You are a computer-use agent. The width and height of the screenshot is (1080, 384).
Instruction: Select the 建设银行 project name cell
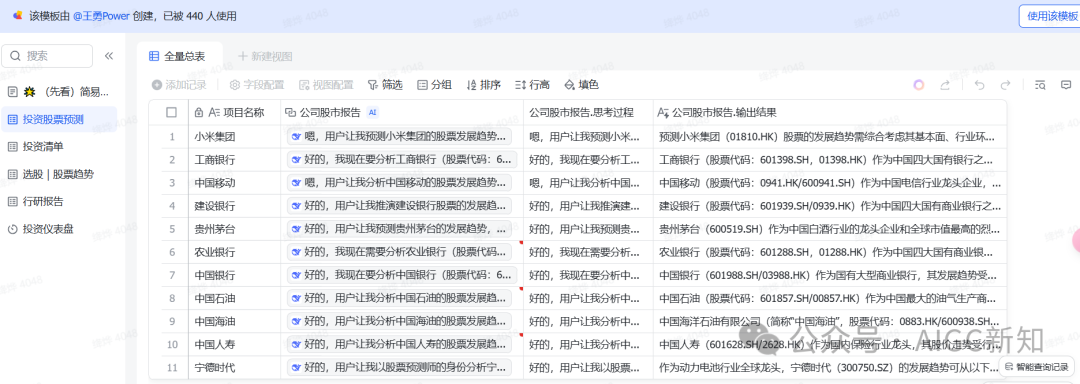[x=234, y=206]
